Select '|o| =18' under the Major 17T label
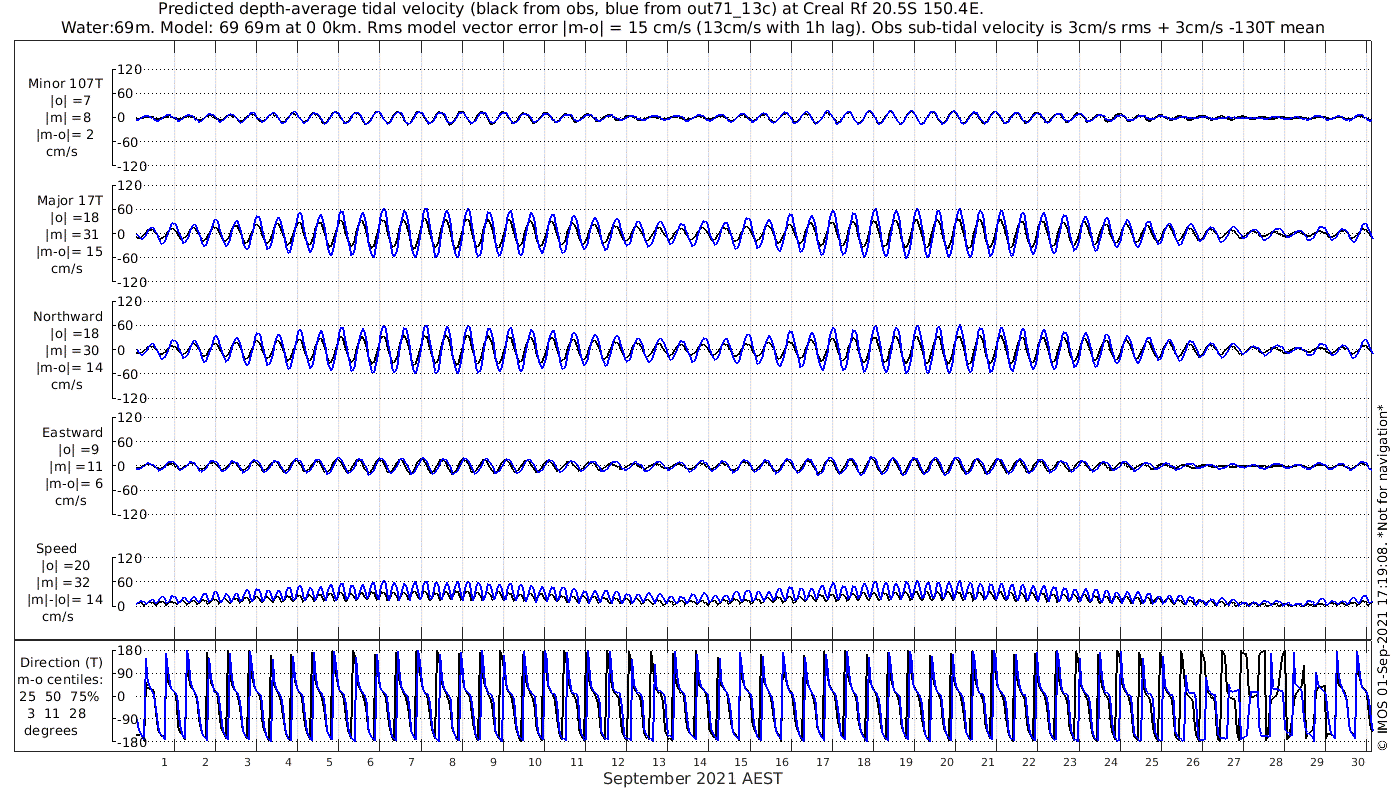Viewport: 1400px width, 800px height. (74, 217)
